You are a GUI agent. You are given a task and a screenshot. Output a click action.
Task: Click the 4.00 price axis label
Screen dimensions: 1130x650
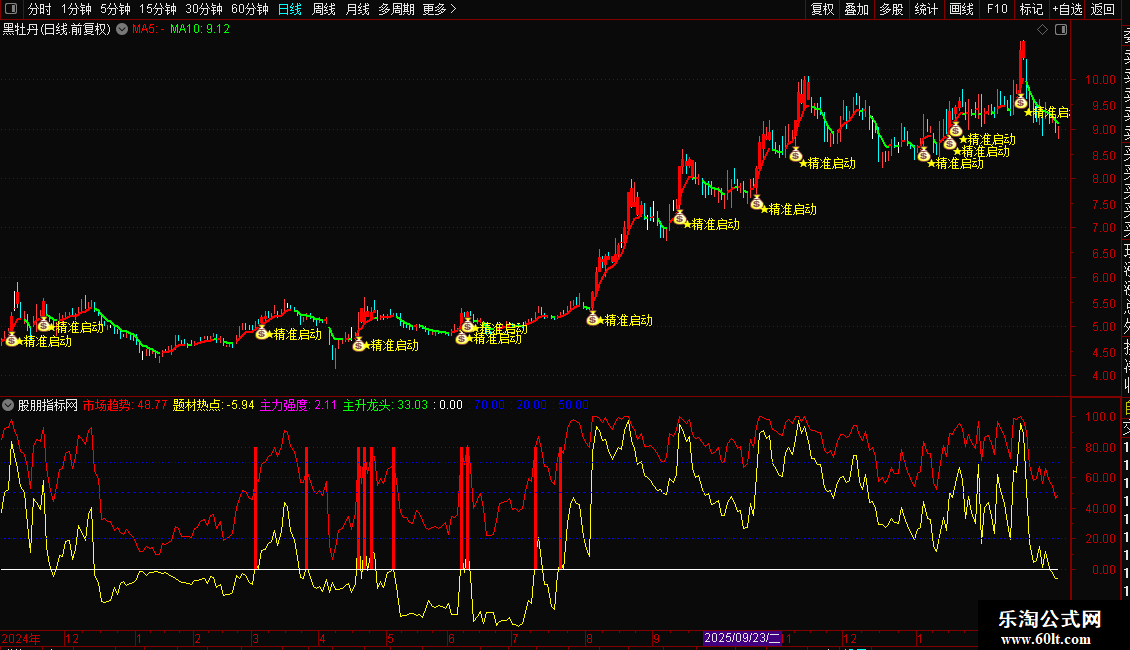coord(1103,375)
